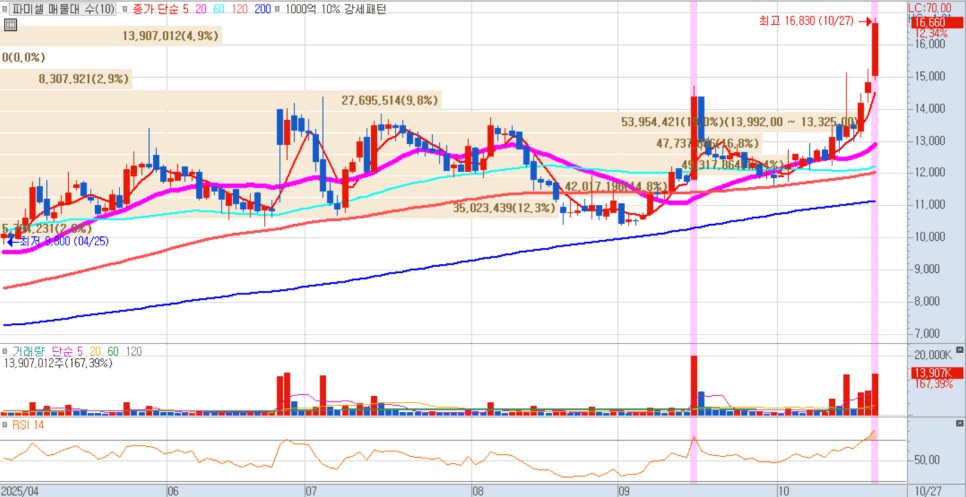Pick the green 60 volume MA legend
The width and height of the screenshot is (966, 497).
pyautogui.click(x=113, y=352)
